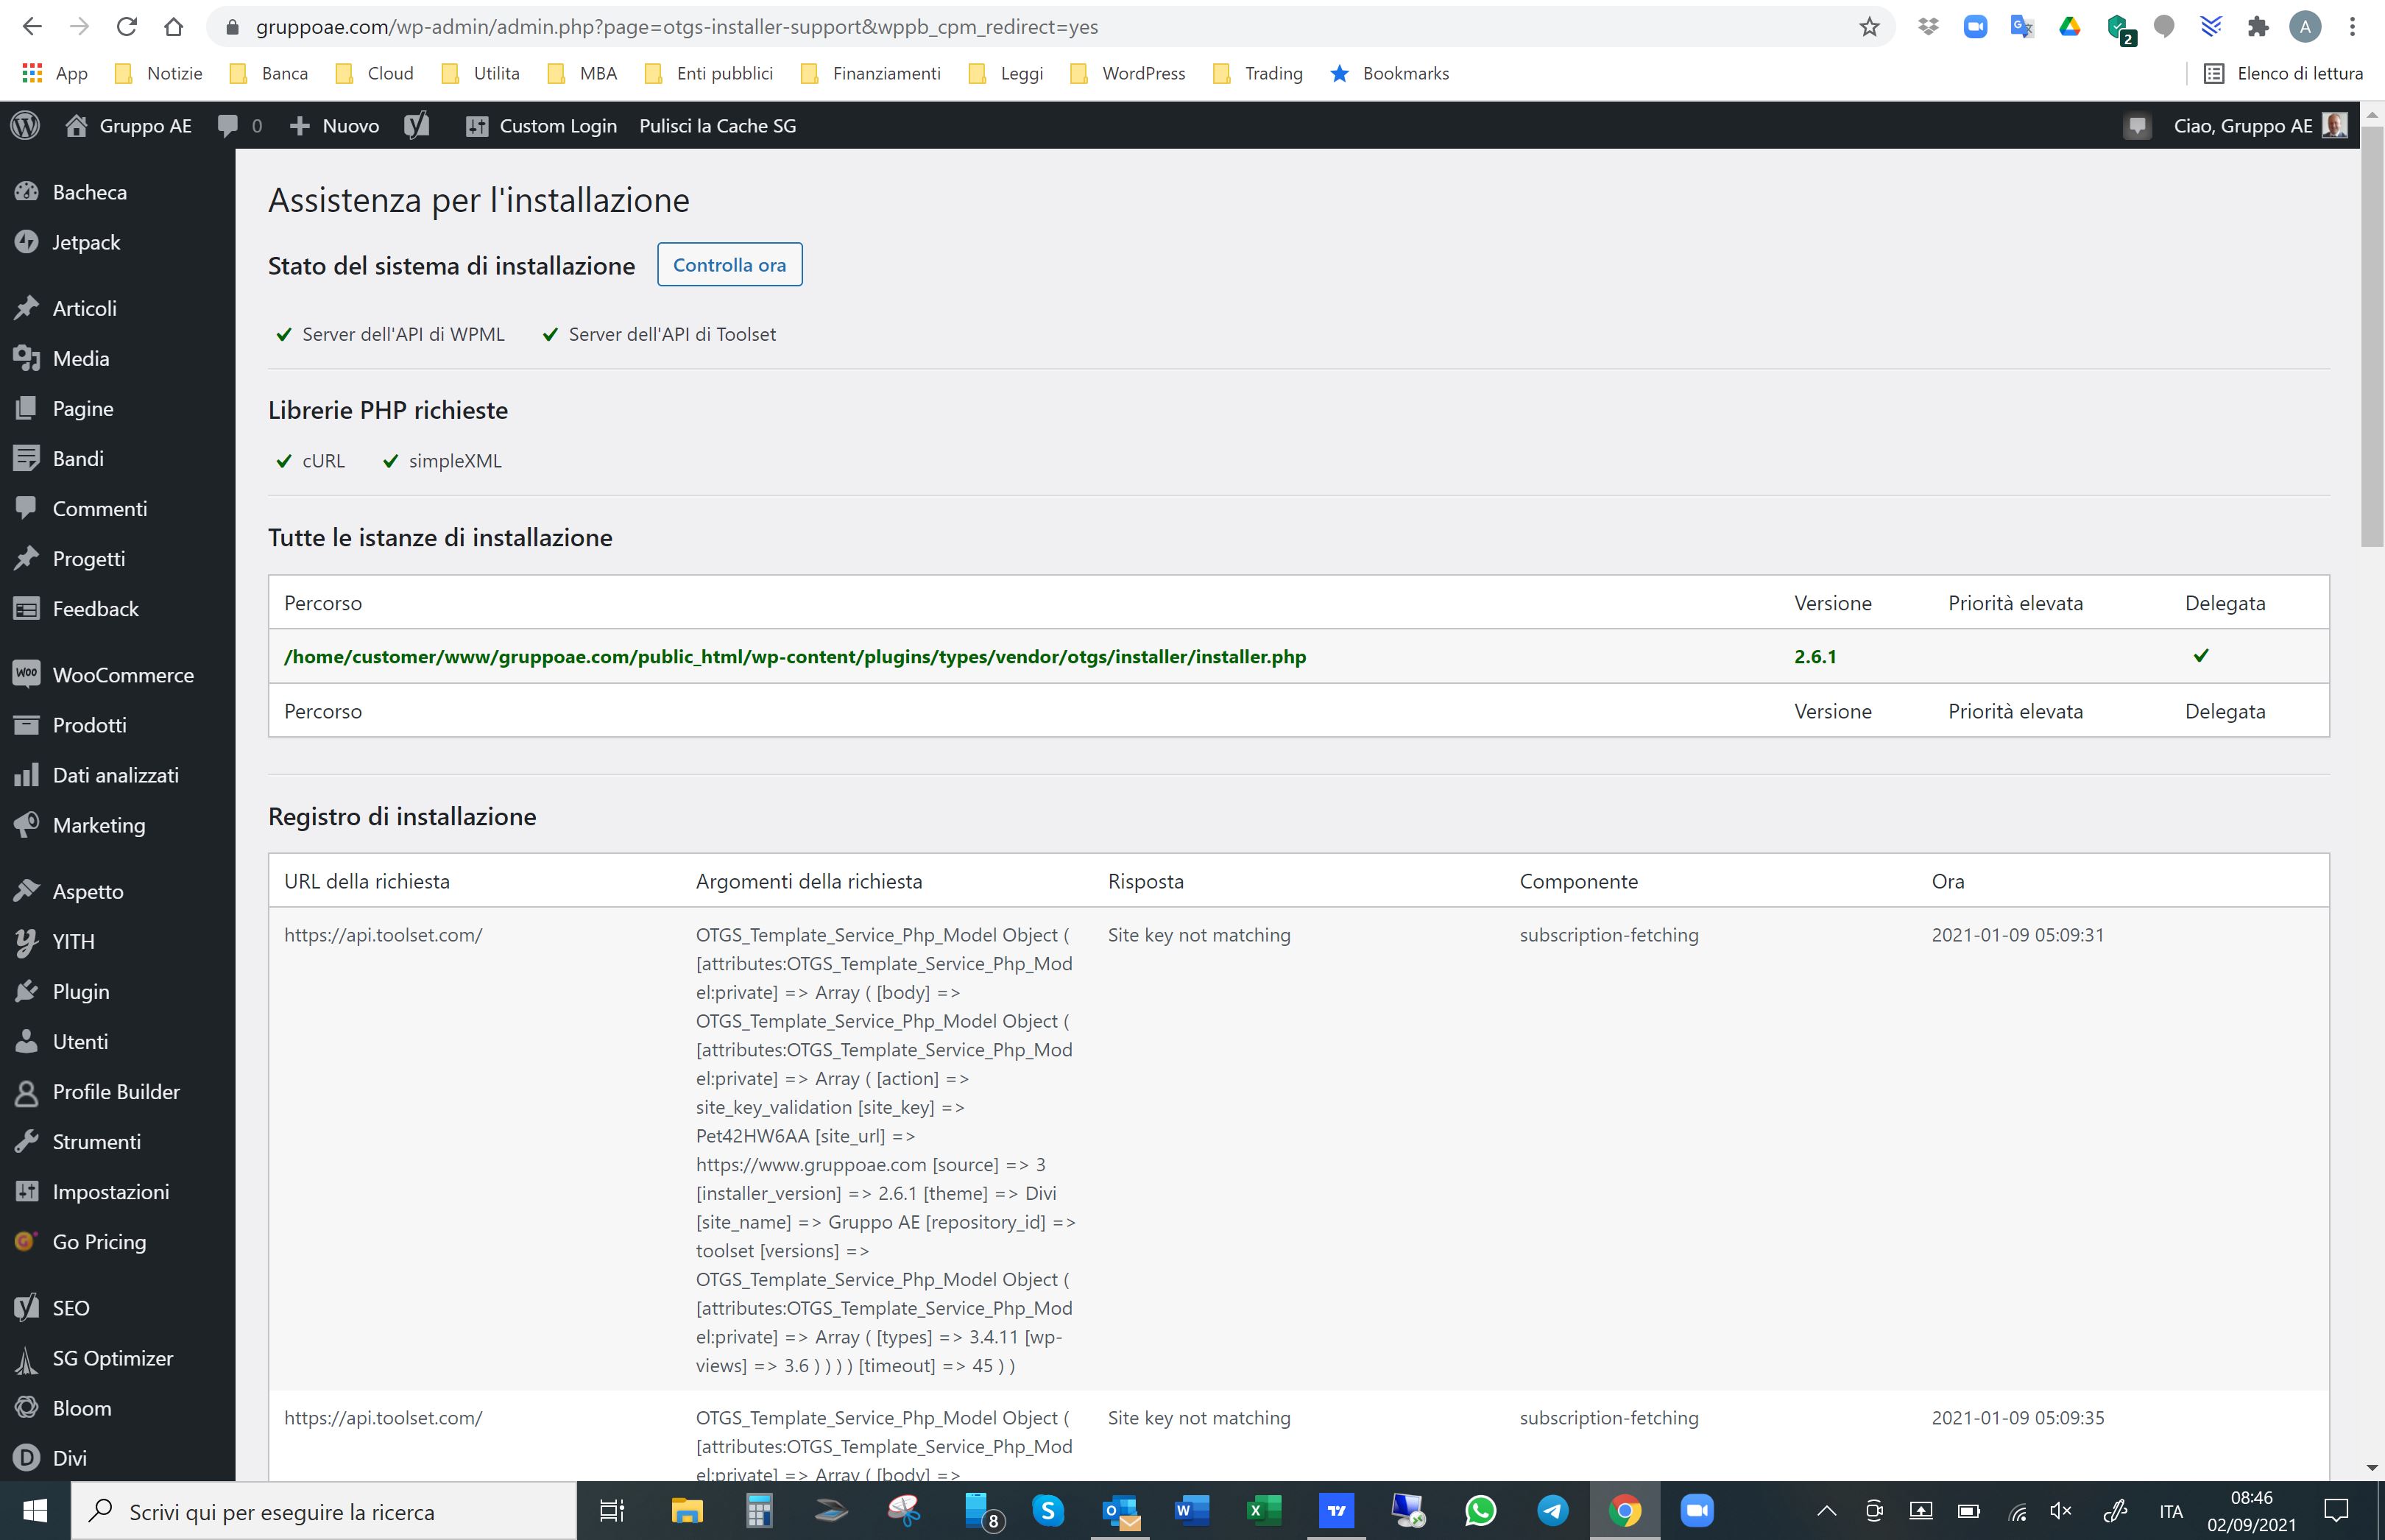Screen dimensions: 2385x1540
Task: Open the Finanziamenti bookmarks folder
Action: tap(870, 73)
